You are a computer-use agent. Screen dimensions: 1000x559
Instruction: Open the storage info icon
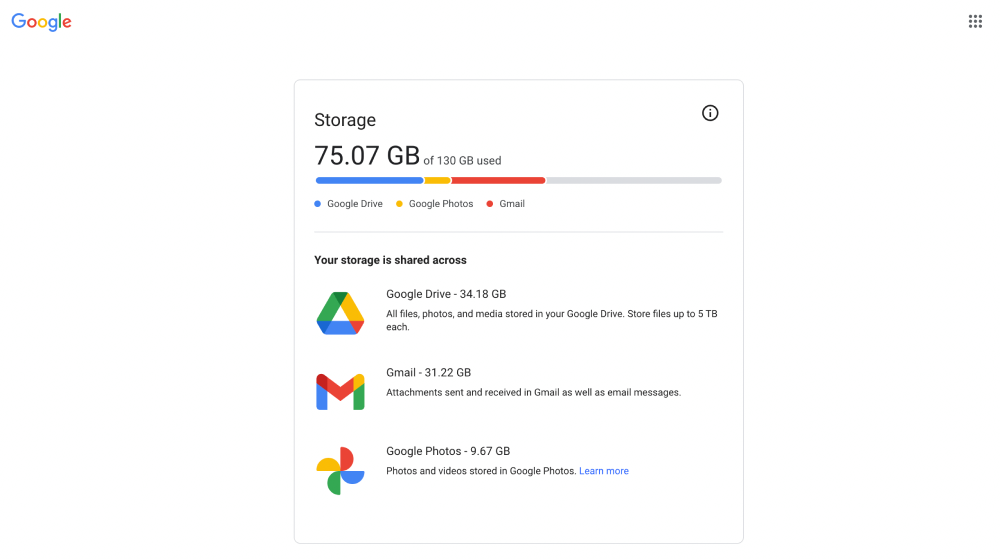[710, 113]
